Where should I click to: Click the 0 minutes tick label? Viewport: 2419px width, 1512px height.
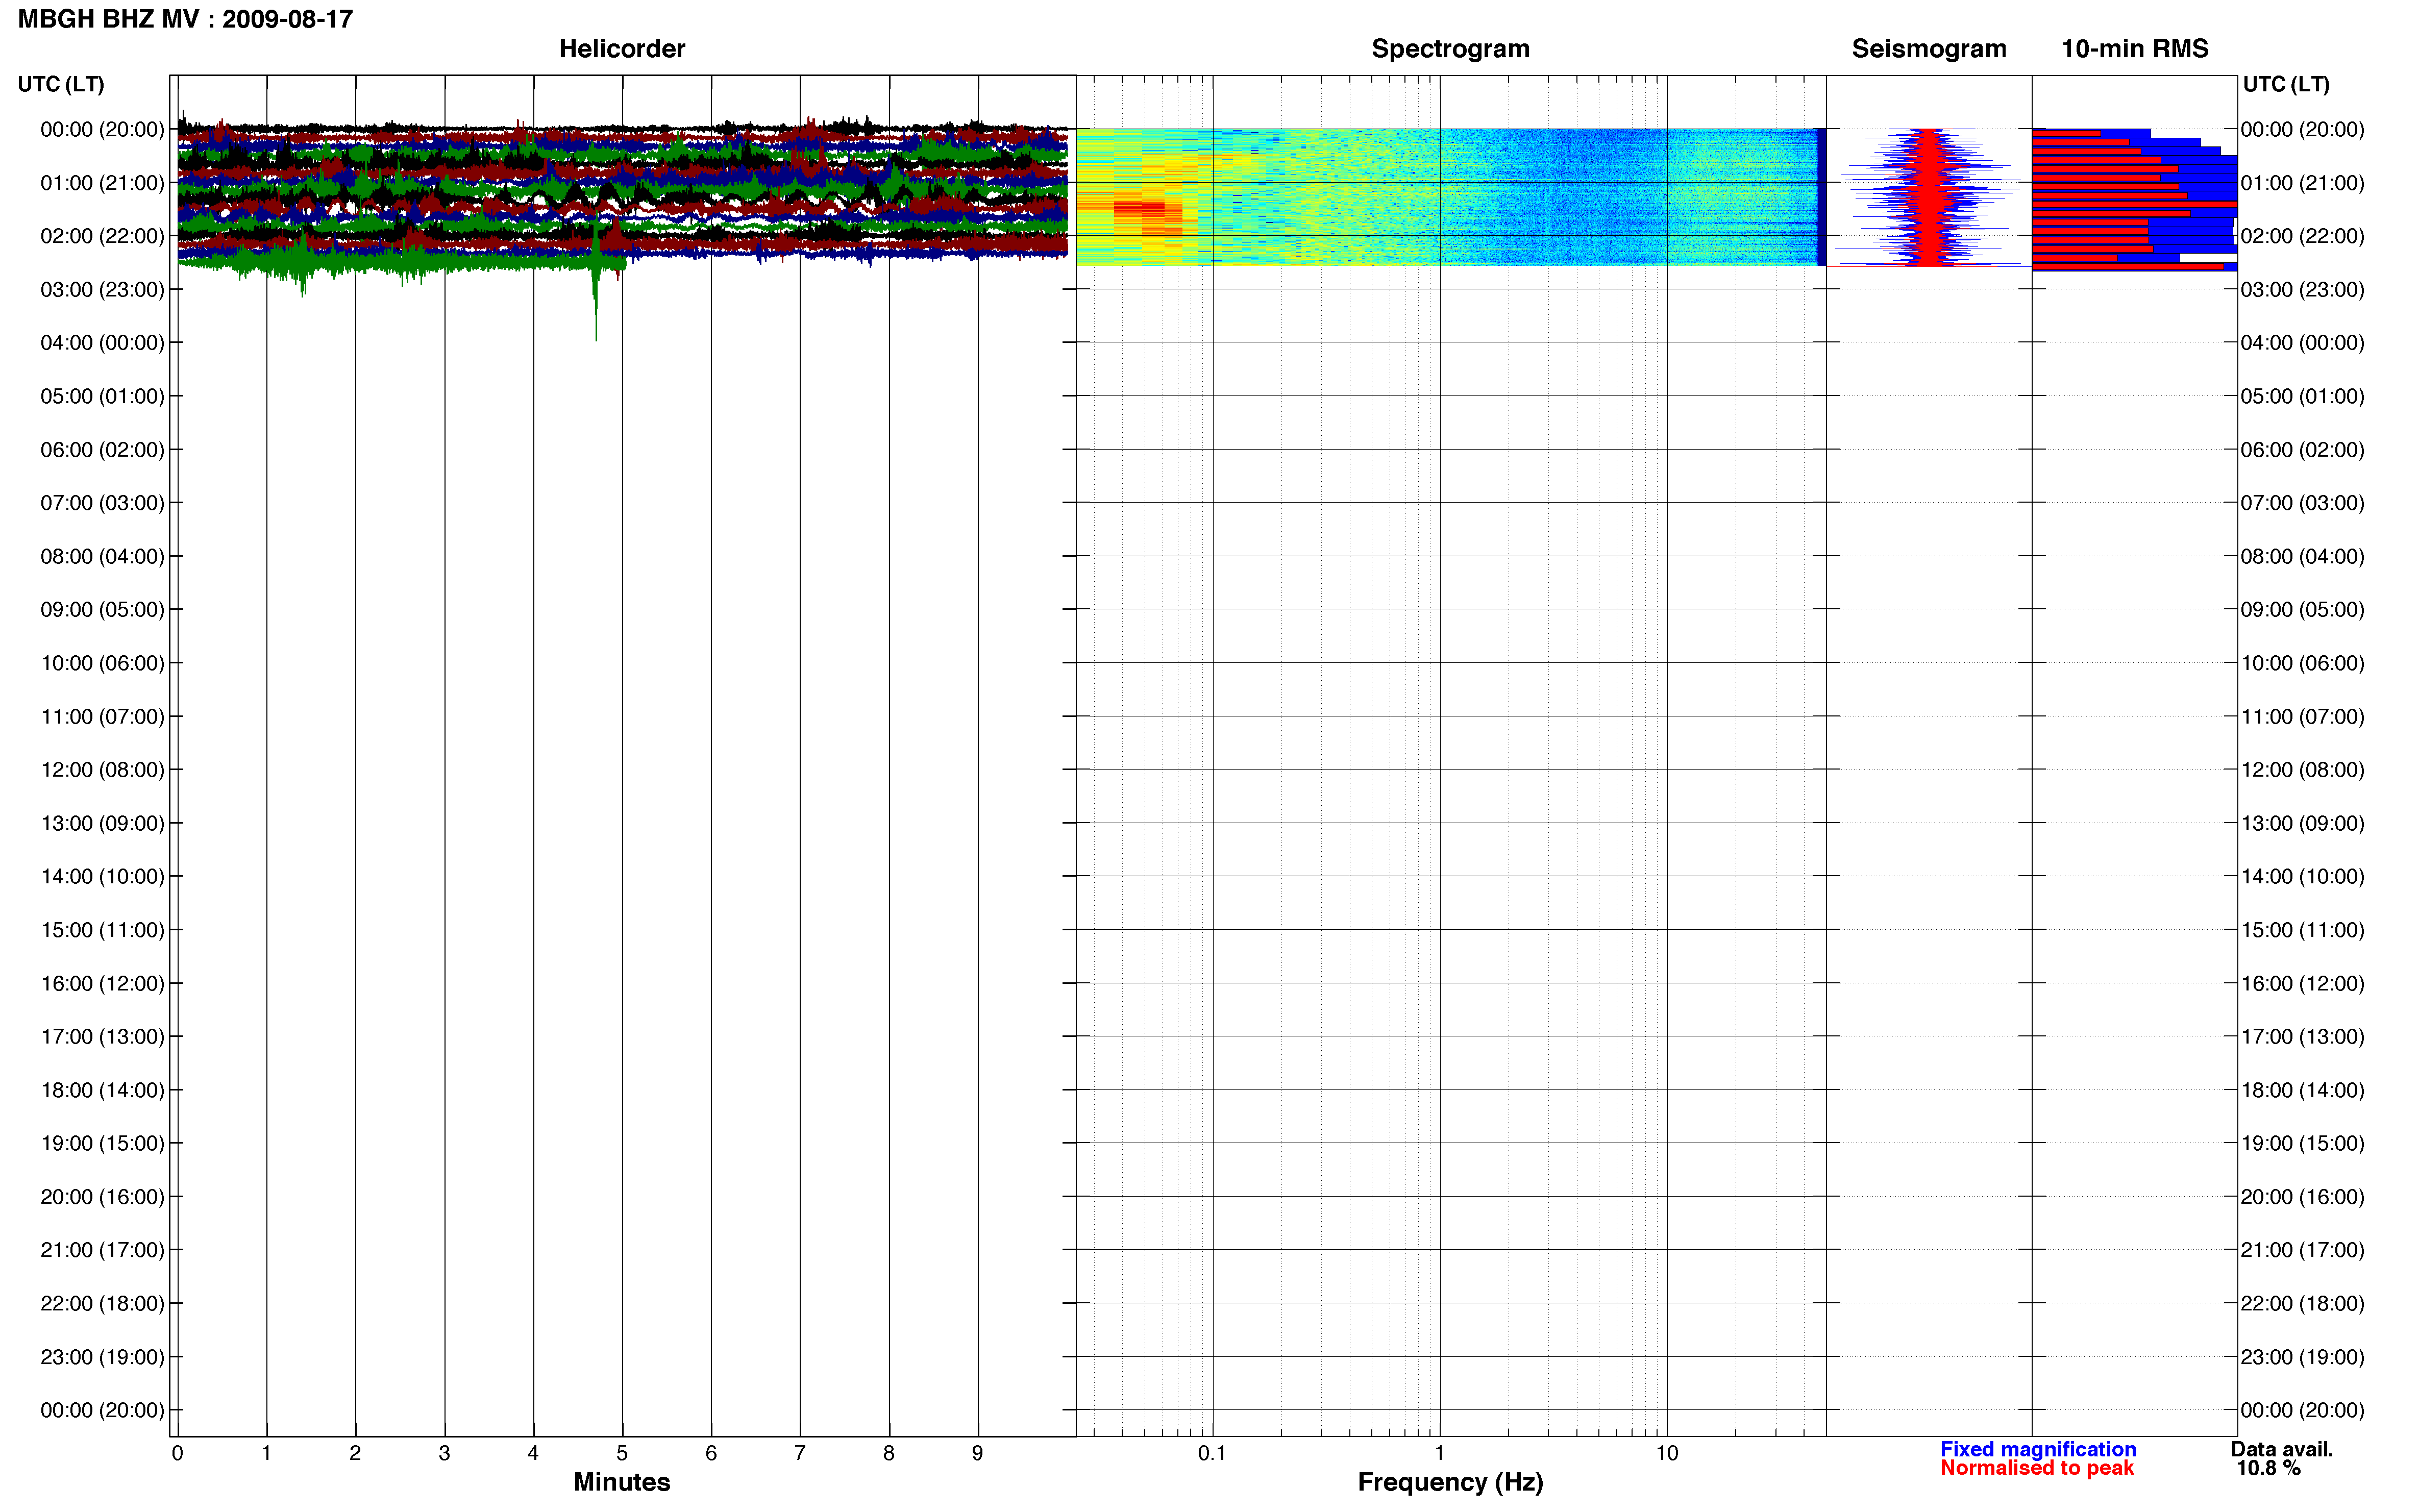coord(177,1453)
